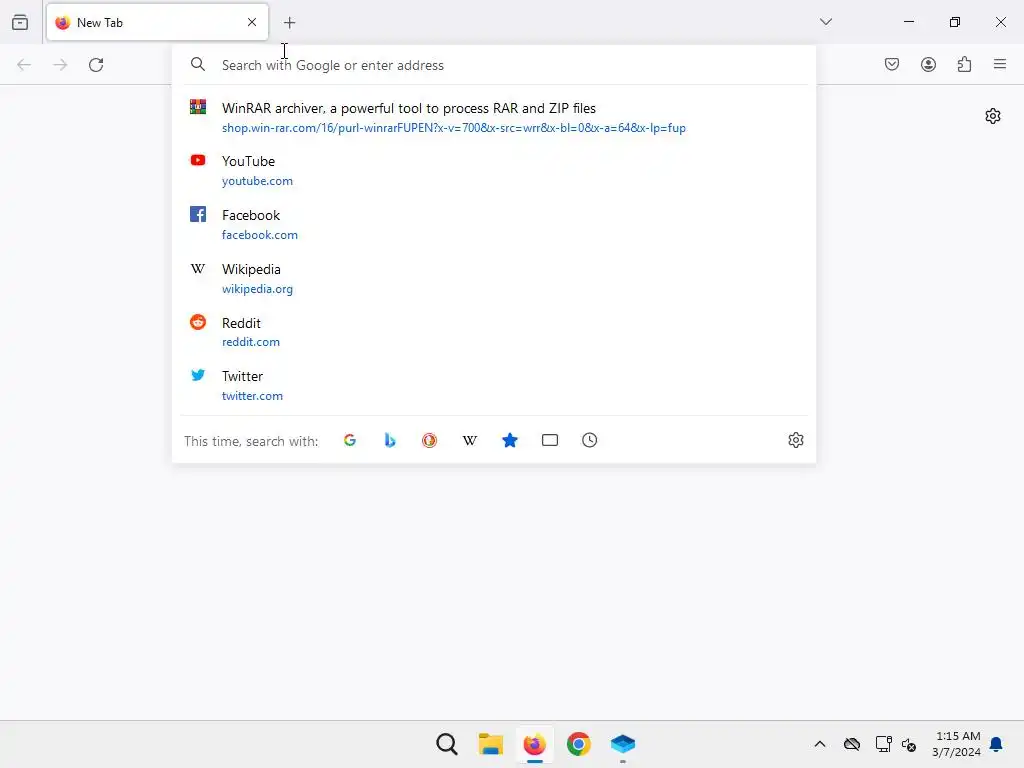Screen dimensions: 1024x768
Task: Open a new tab with plus button
Action: pos(289,23)
